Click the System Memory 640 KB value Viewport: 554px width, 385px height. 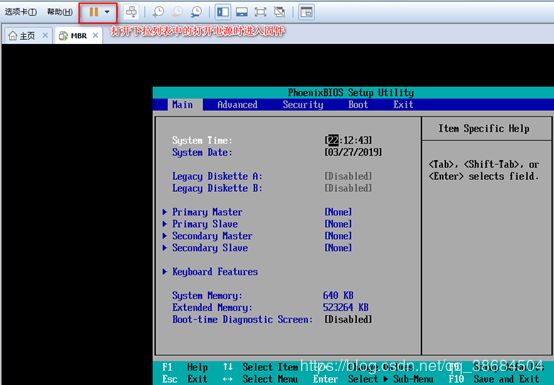point(338,295)
